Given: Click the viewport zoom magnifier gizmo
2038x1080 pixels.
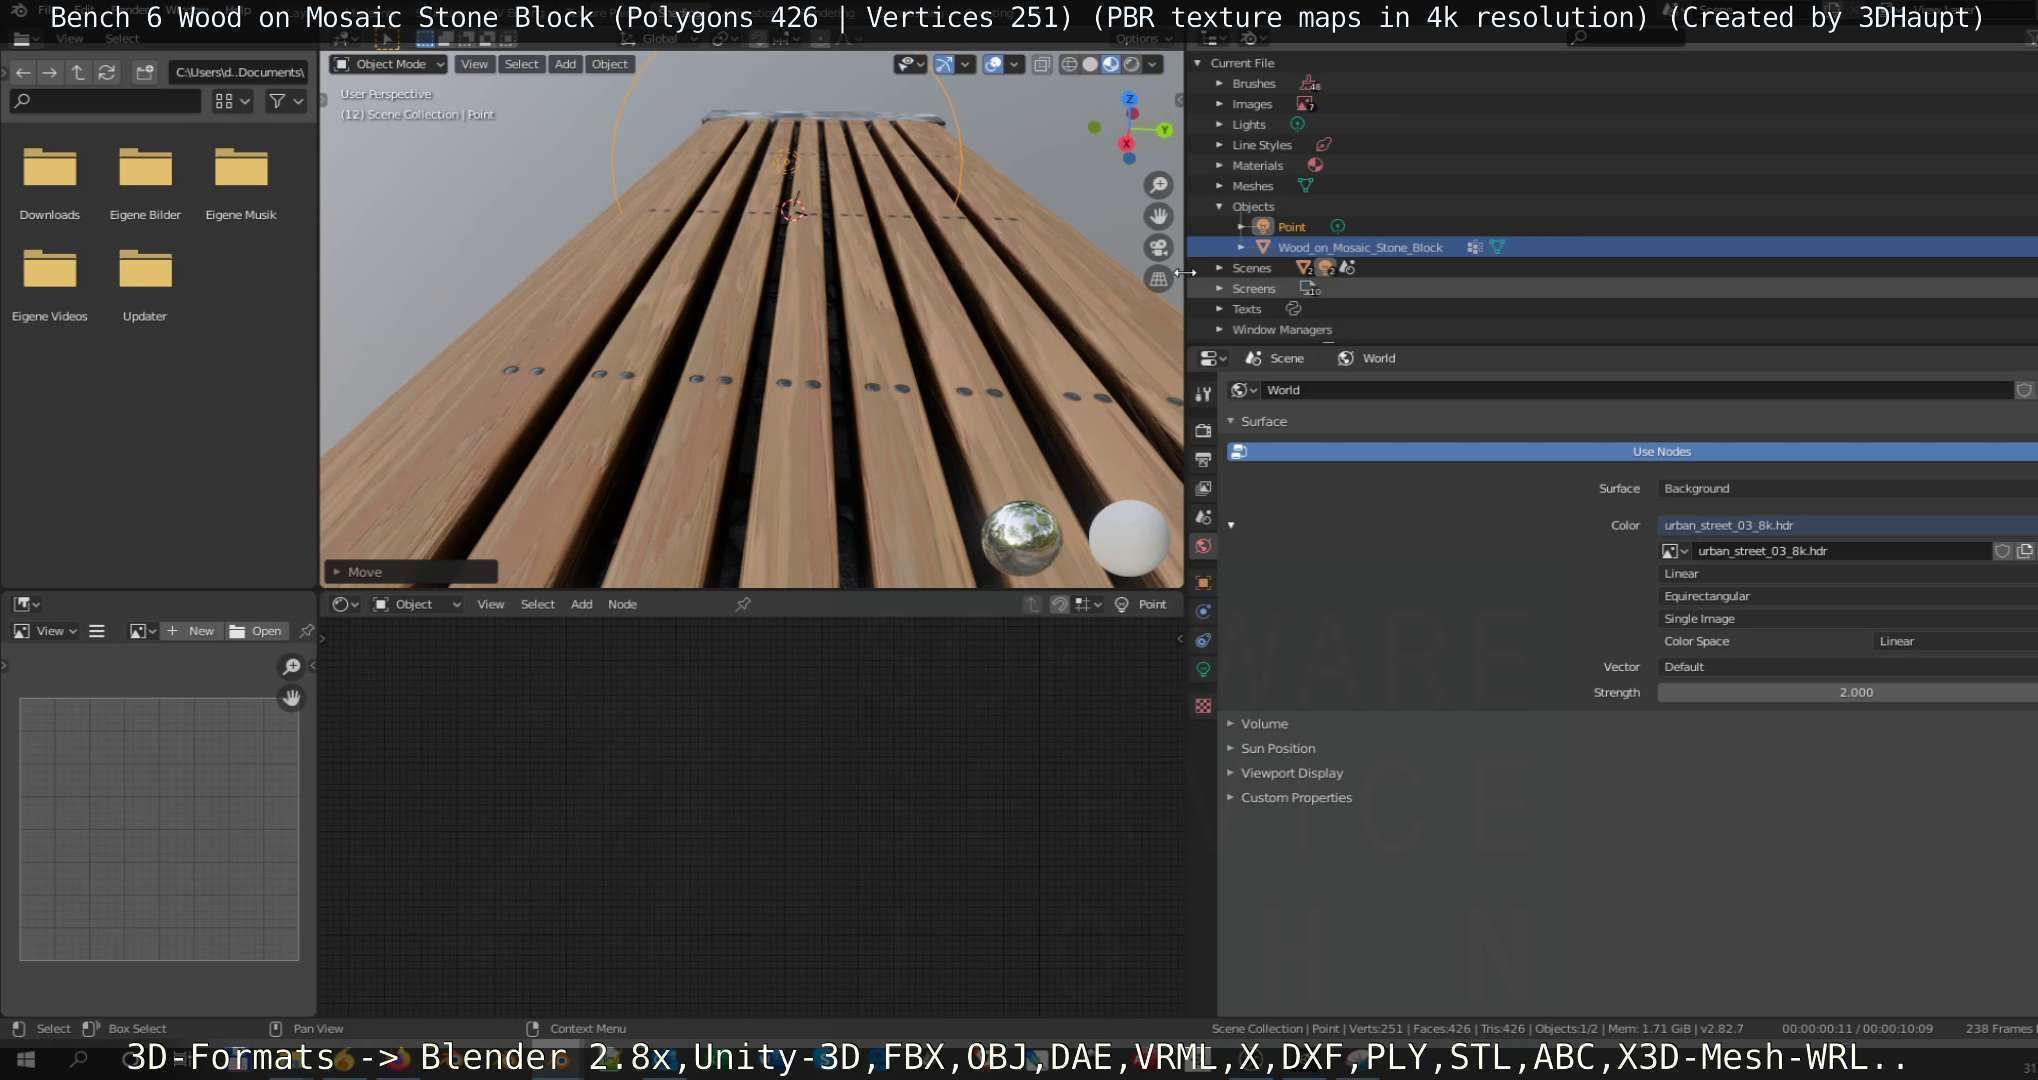Looking at the screenshot, I should (x=1158, y=185).
